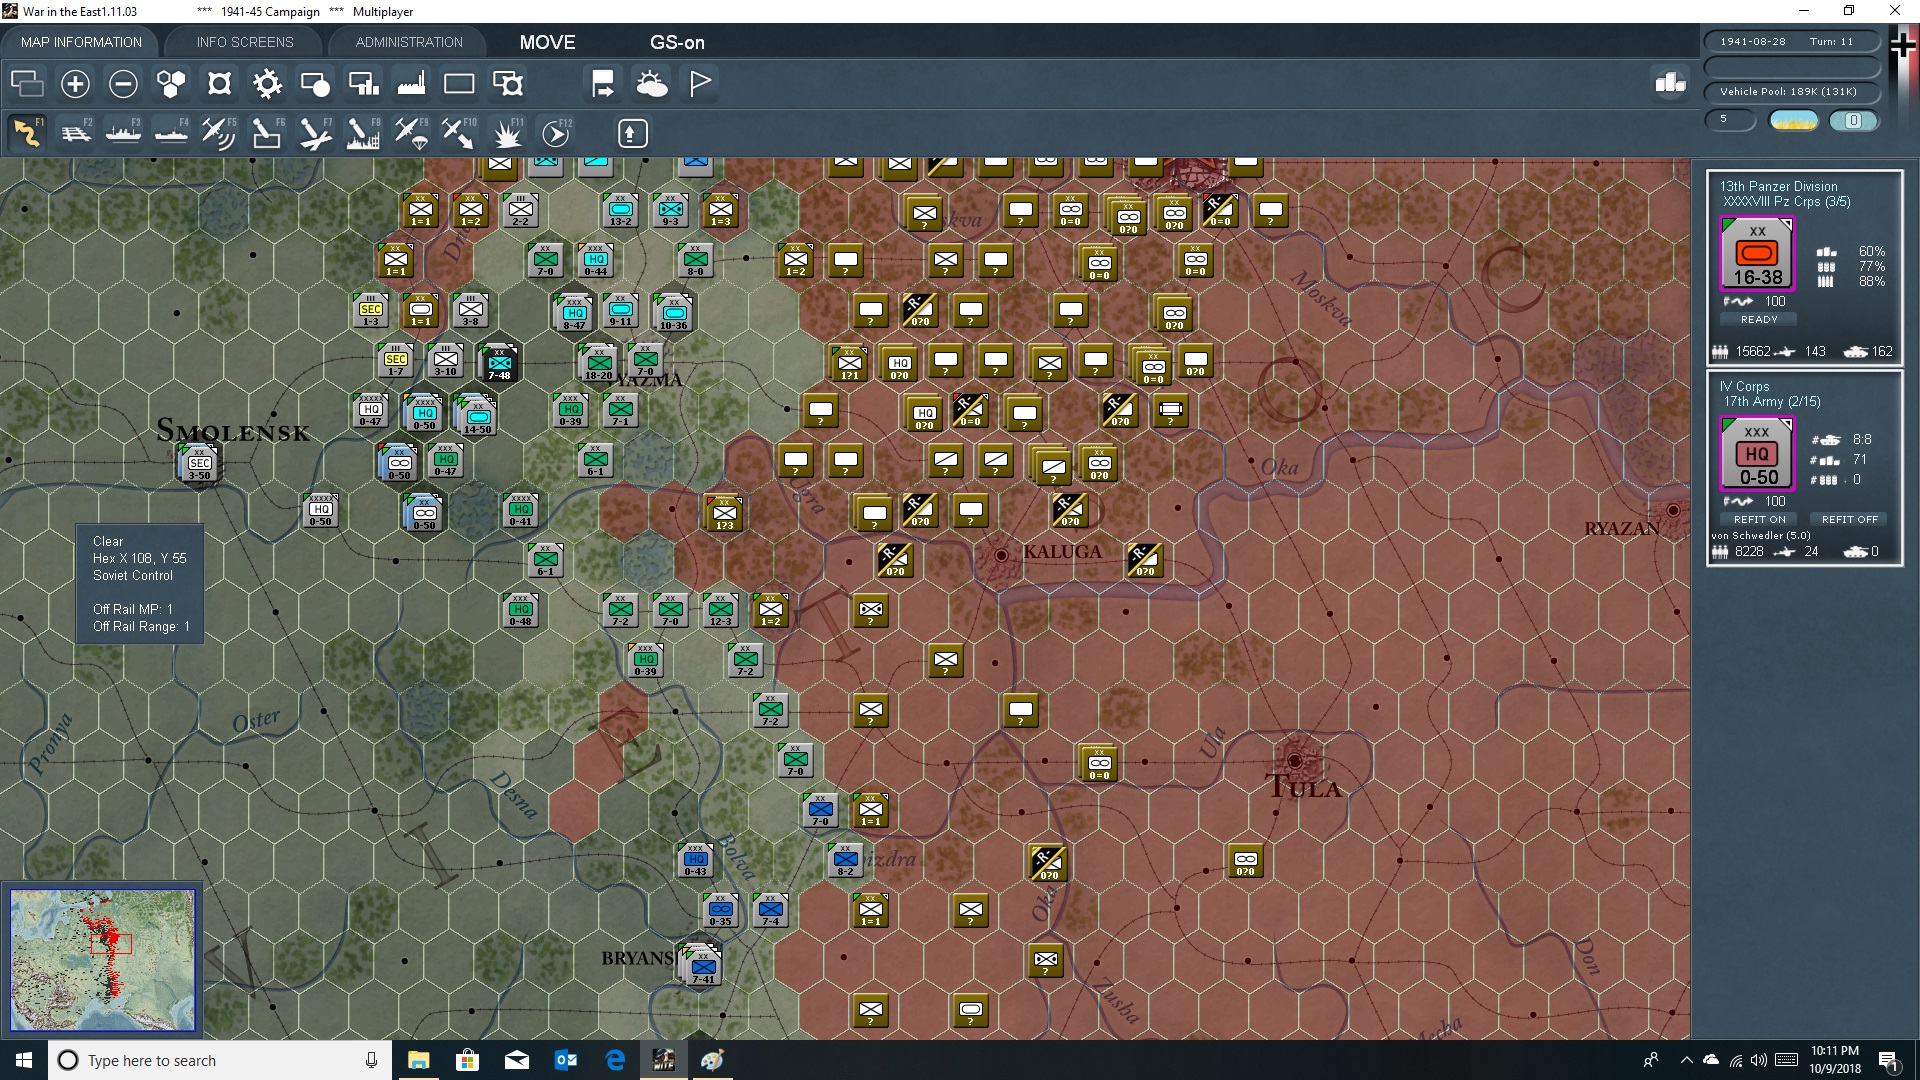Open the XXXXVIII Pz Crps (3/5) link
The width and height of the screenshot is (1920, 1080).
(x=1786, y=201)
